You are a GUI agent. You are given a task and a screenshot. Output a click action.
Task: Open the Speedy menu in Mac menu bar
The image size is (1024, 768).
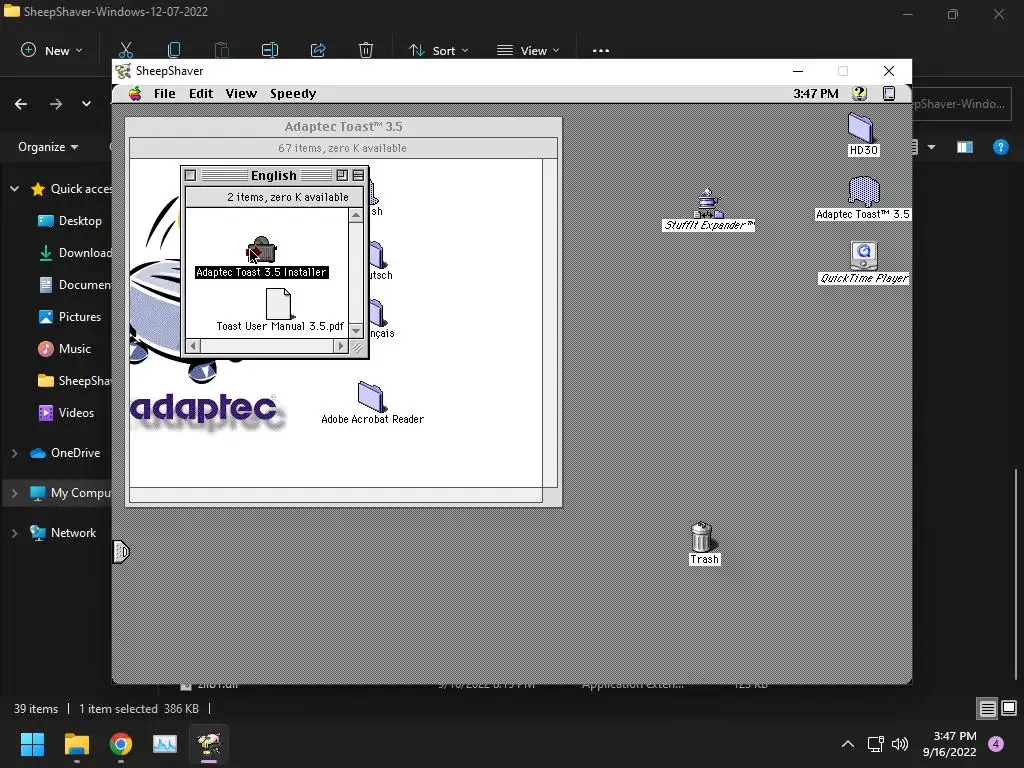pyautogui.click(x=293, y=93)
